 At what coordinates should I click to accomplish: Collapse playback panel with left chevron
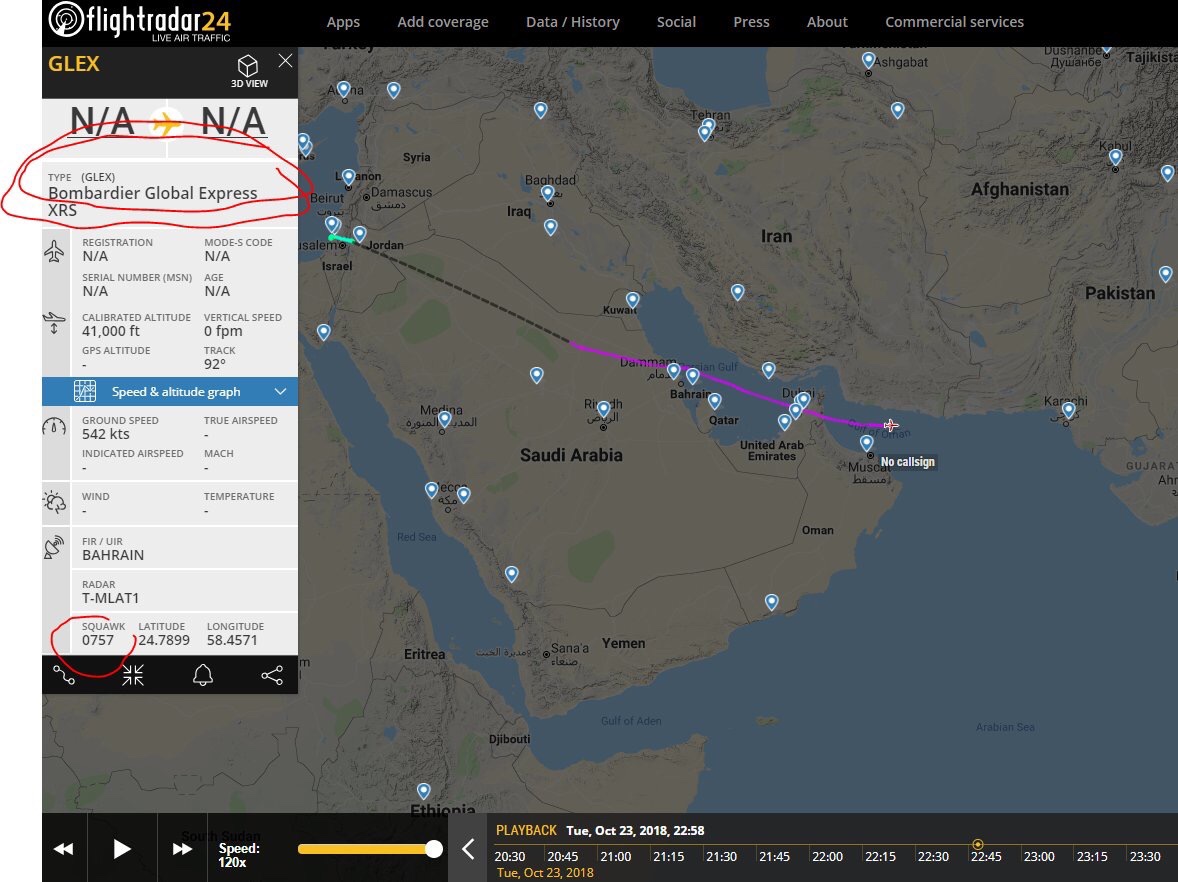click(468, 849)
